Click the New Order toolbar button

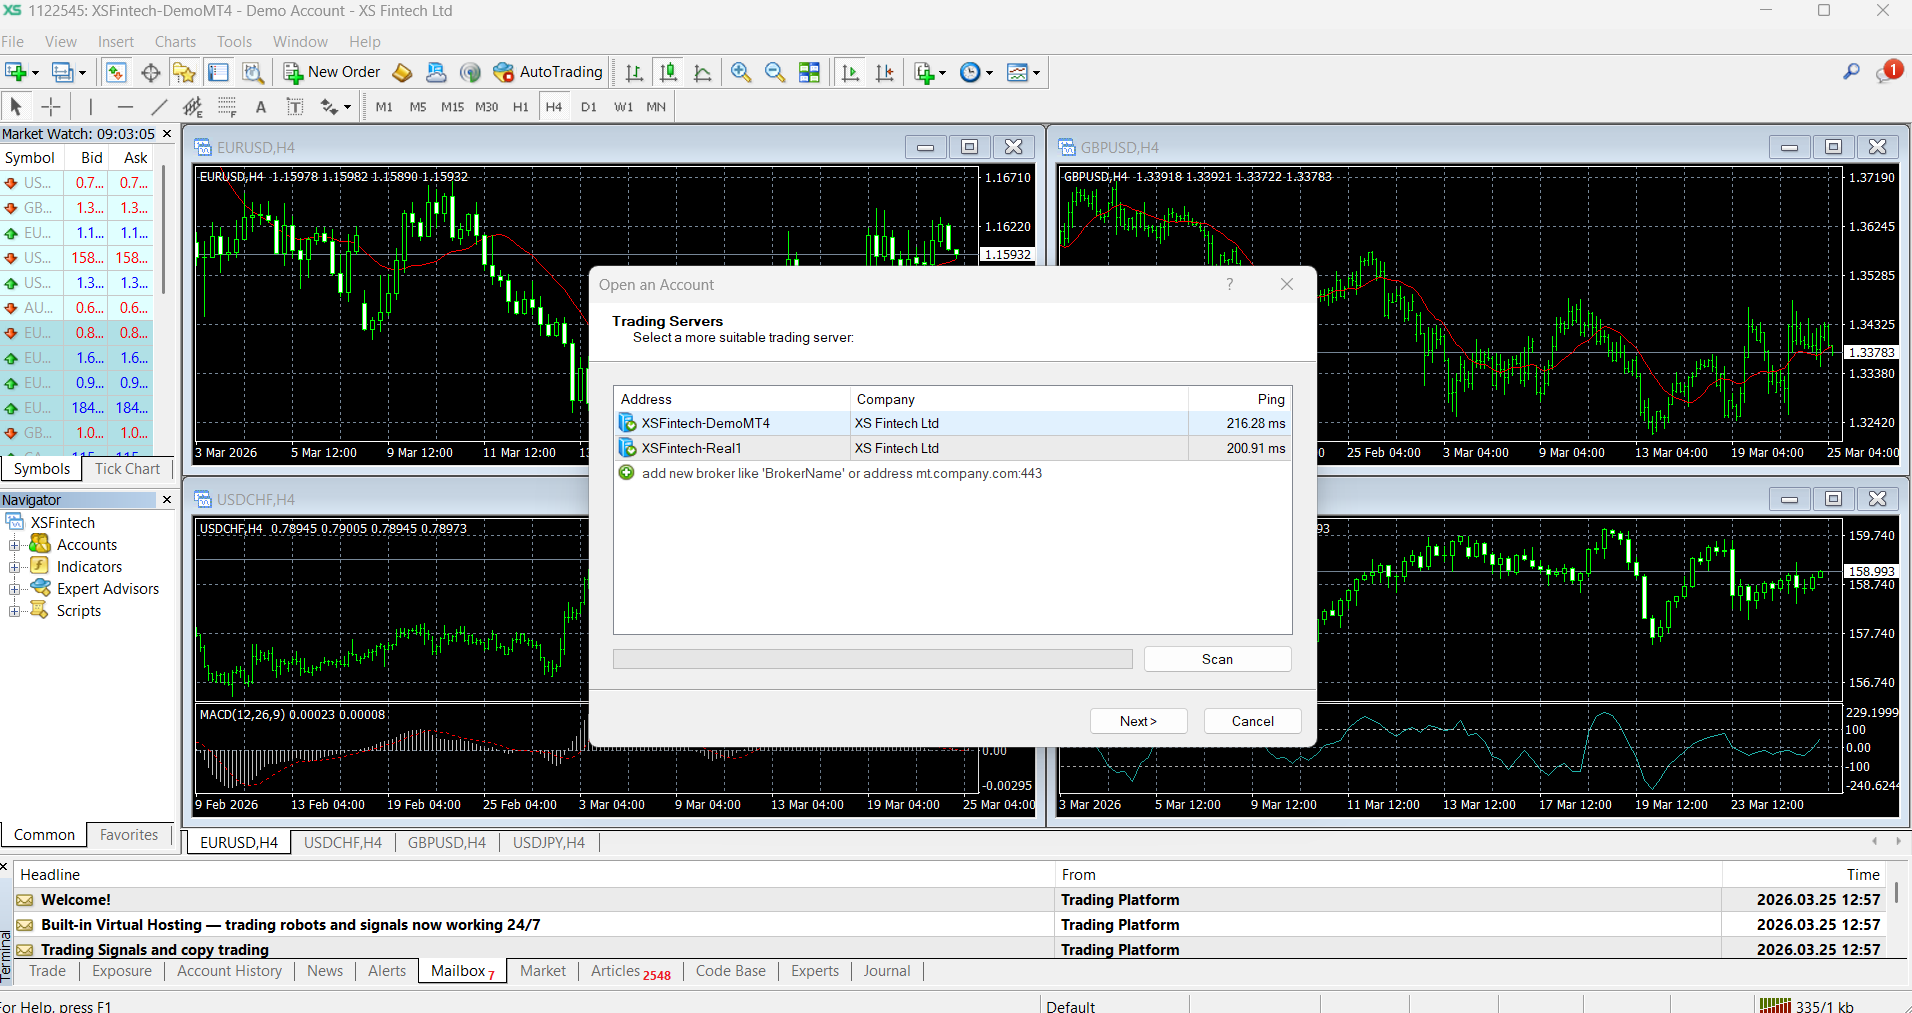tap(332, 72)
